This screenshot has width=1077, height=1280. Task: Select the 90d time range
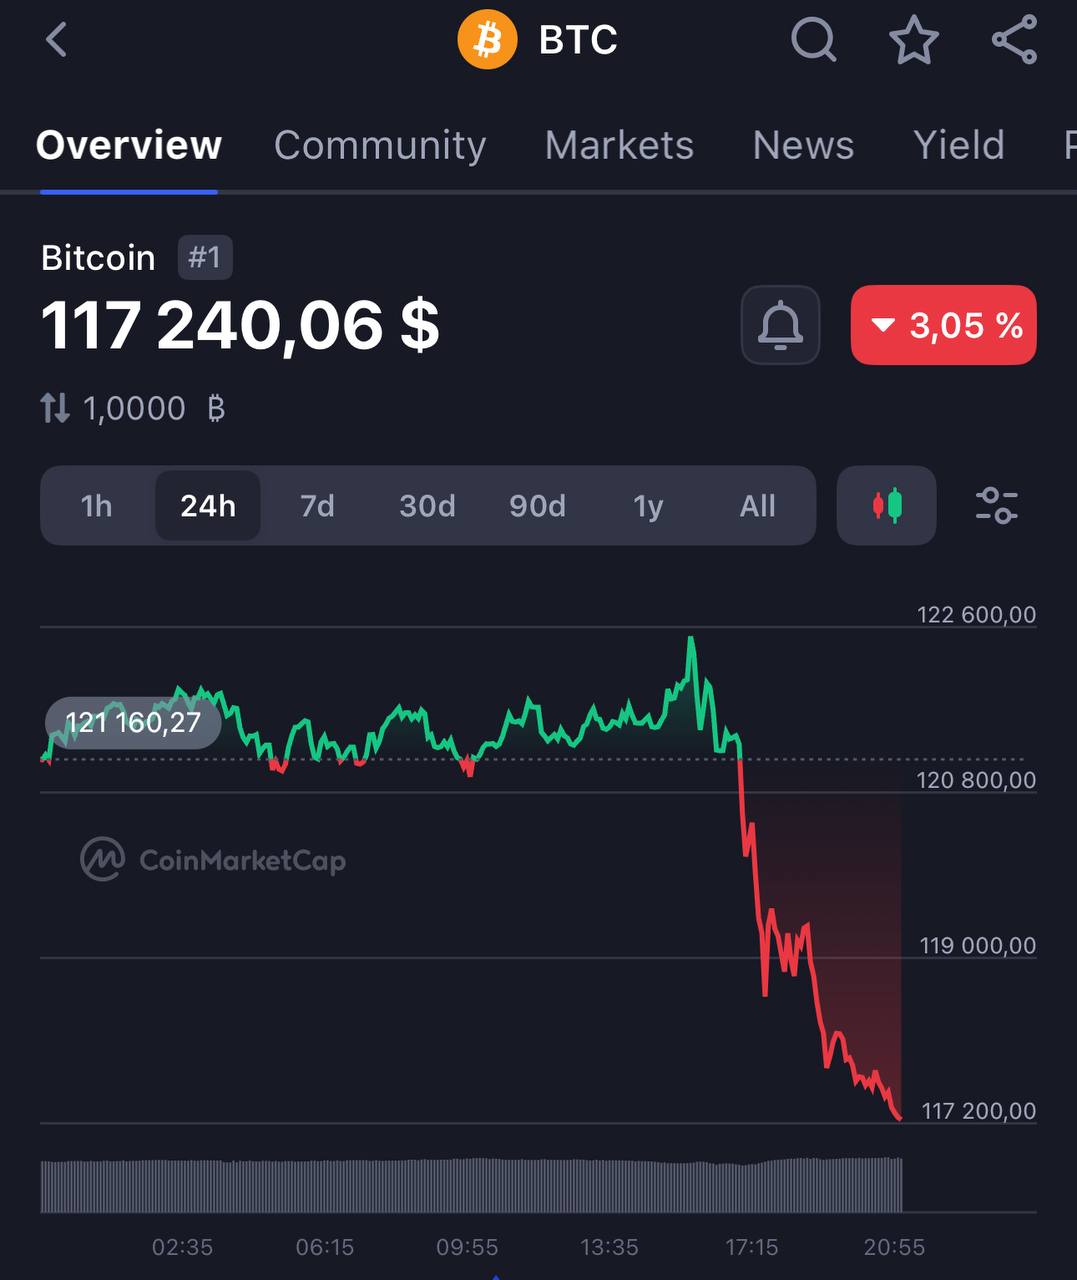click(538, 506)
